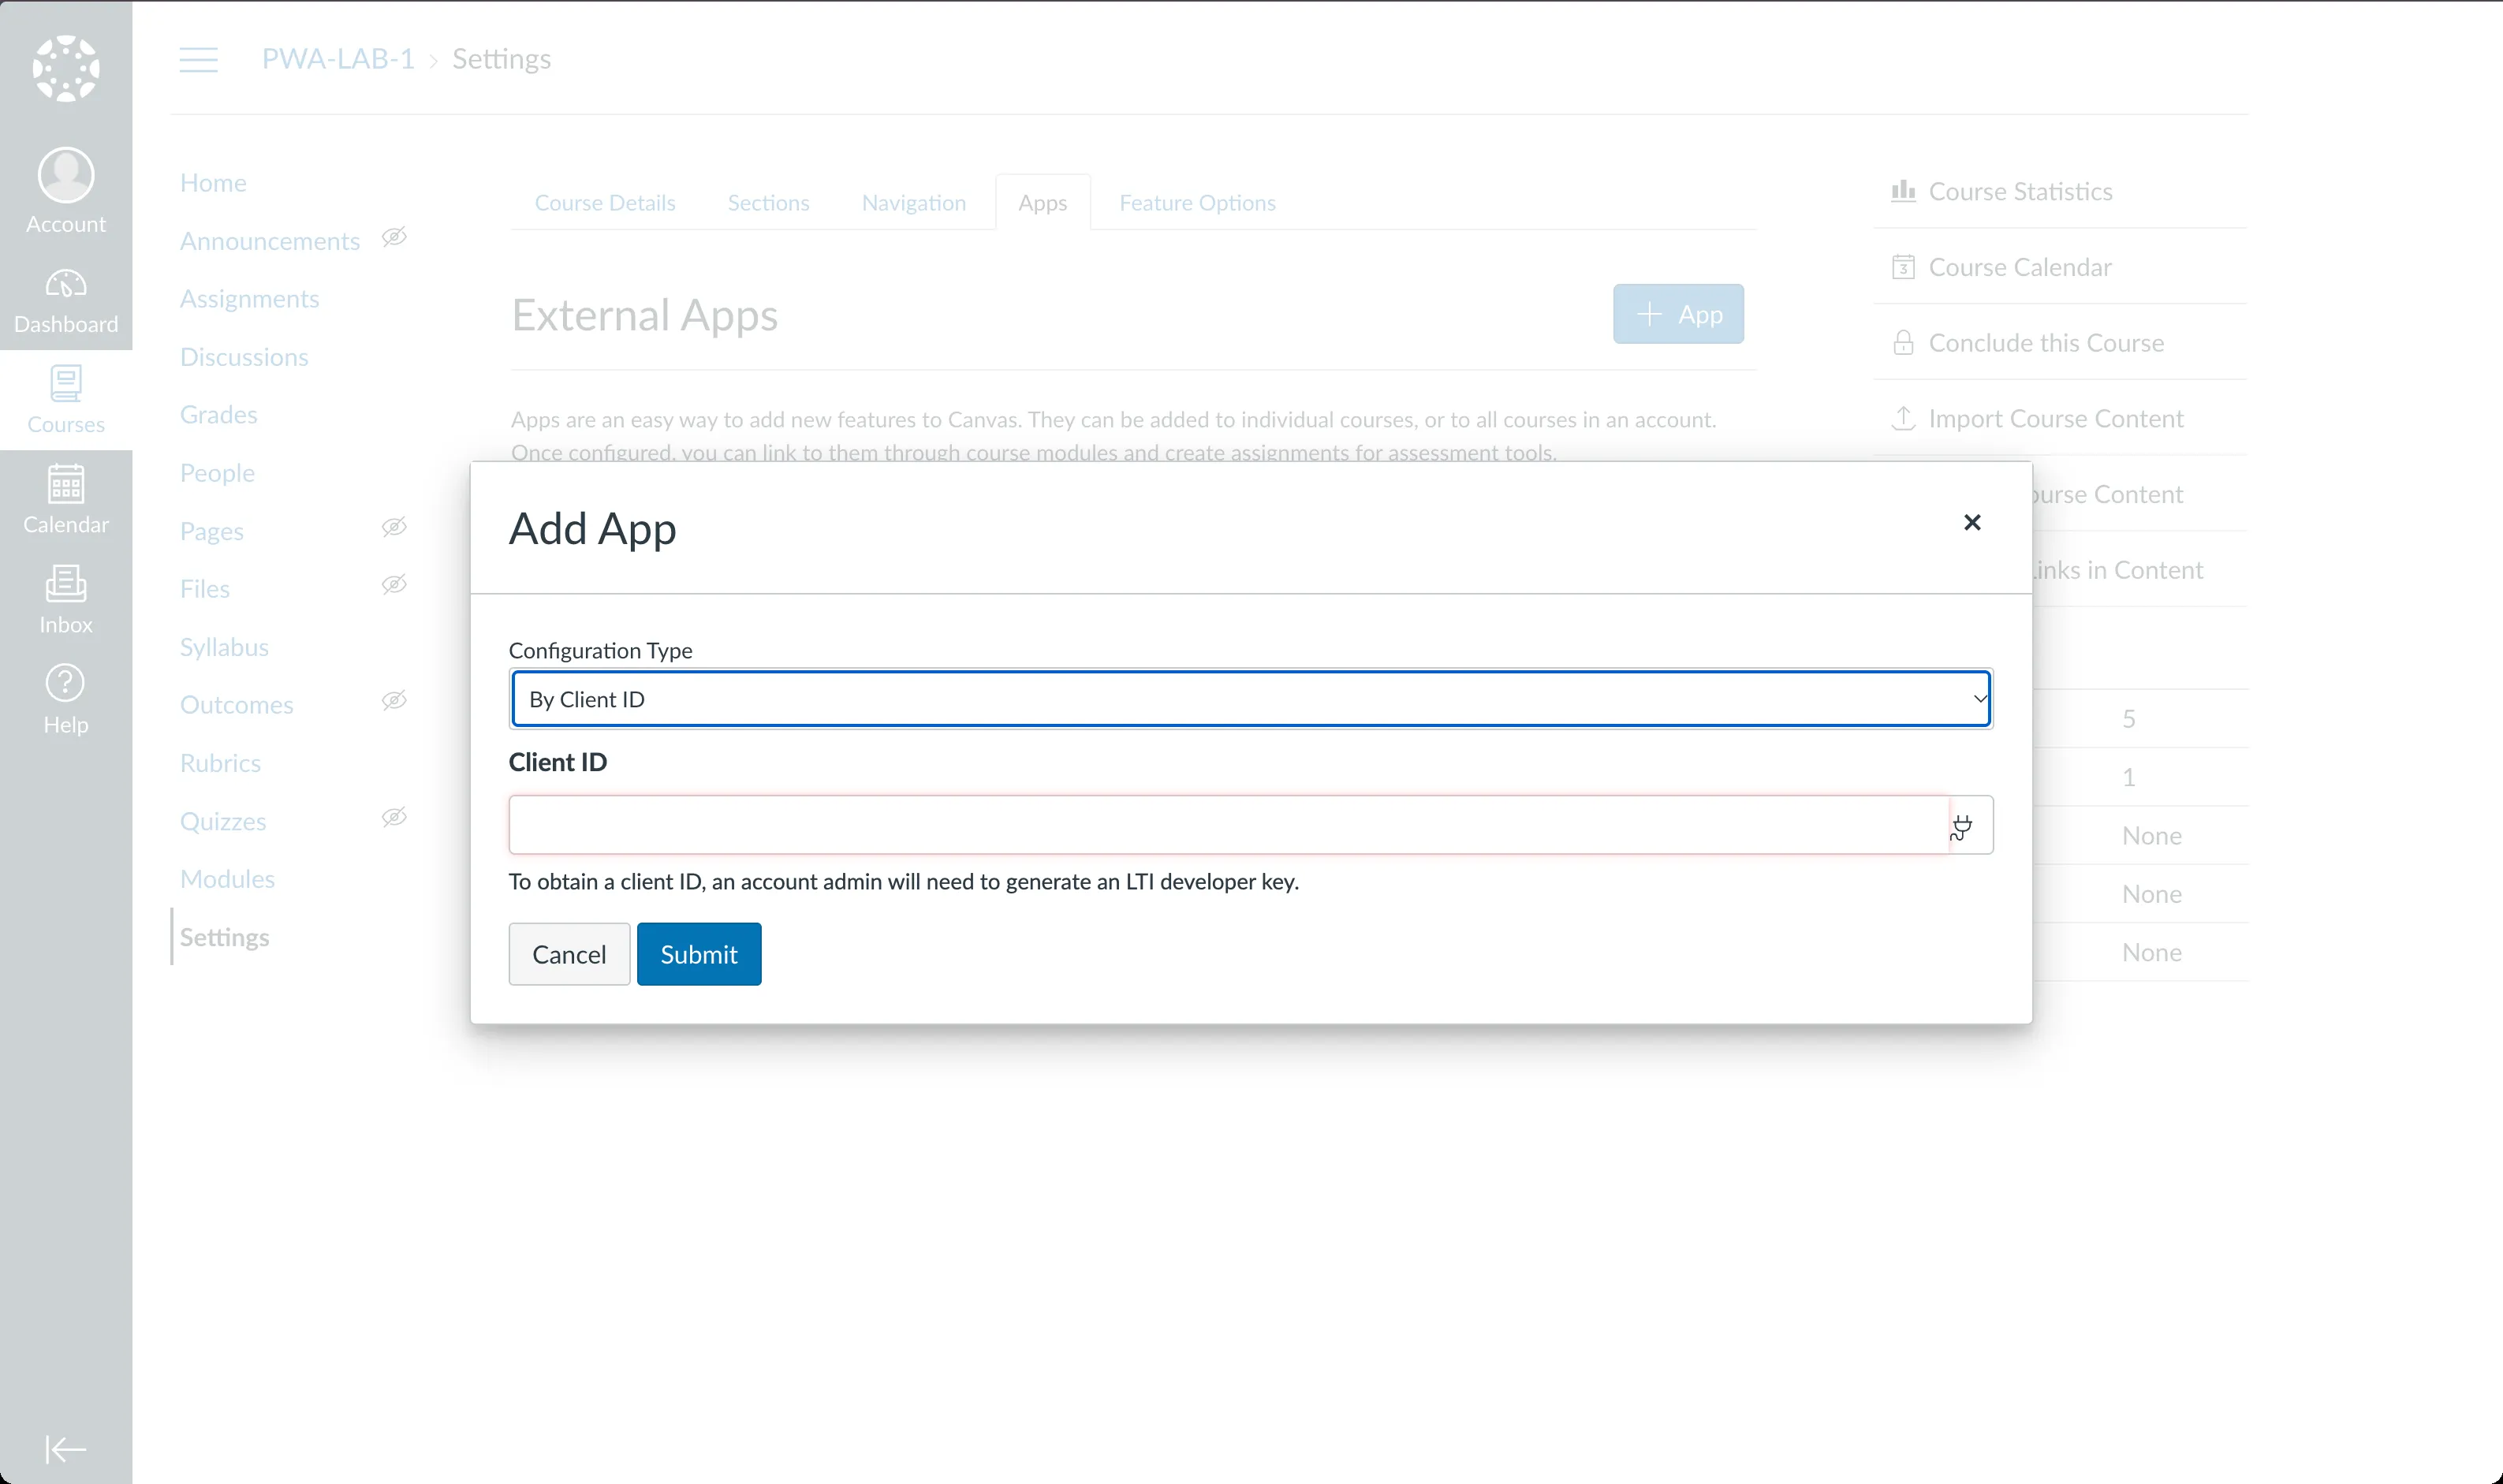Click hidden-eye icon next to Pages
The image size is (2503, 1484).
click(394, 527)
